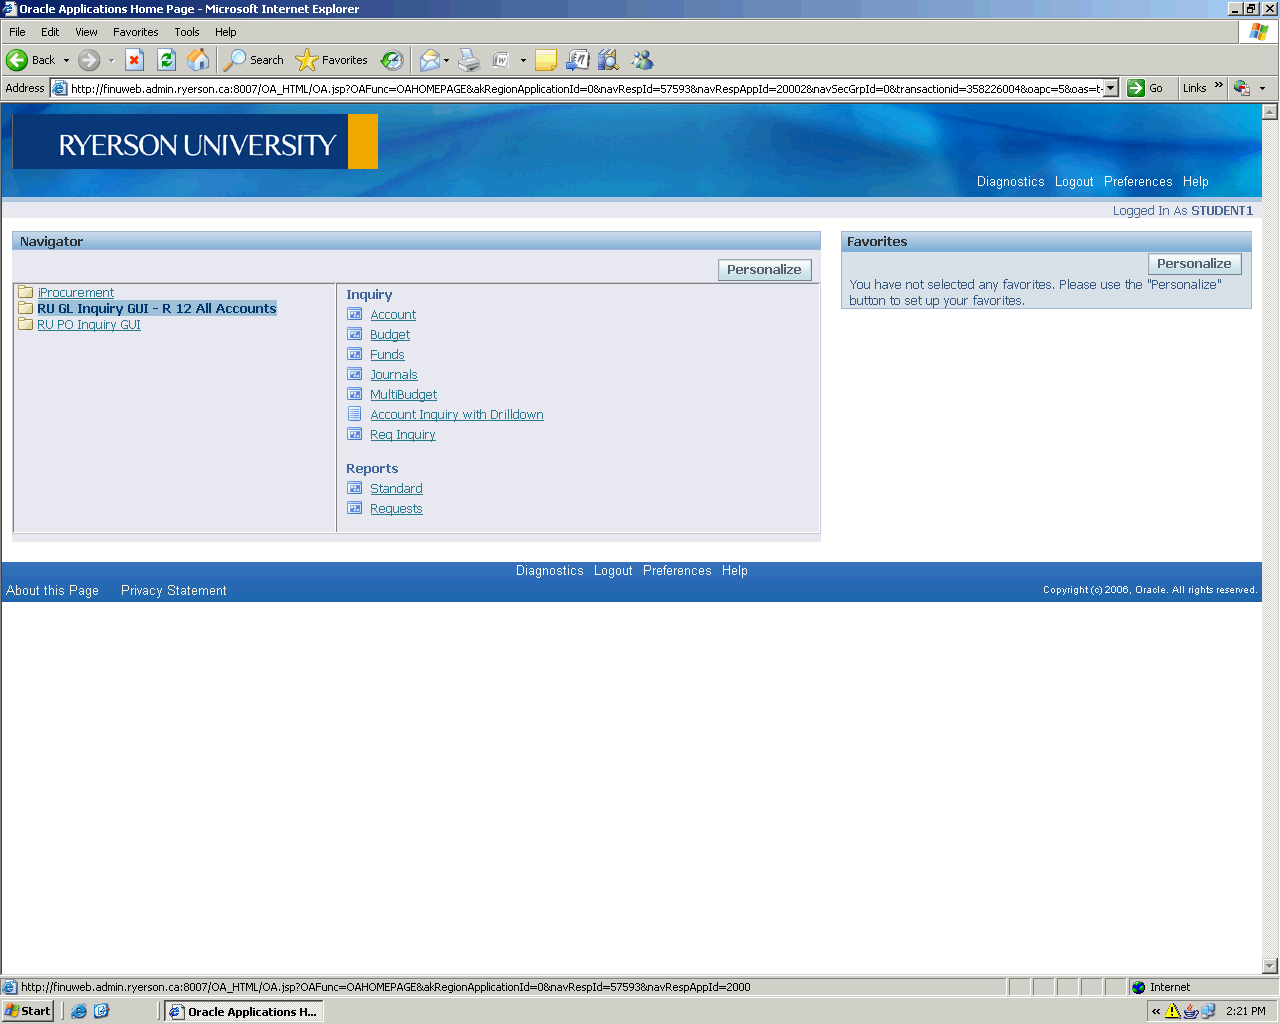Expand the address bar URL dropdown
1280x1024 pixels.
coord(1110,88)
